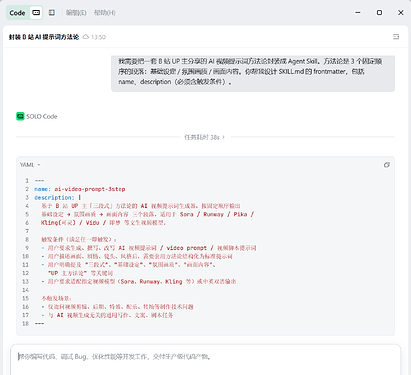Click the closing --- on line 18
Viewport: 411px width, 375px height.
click(39, 323)
